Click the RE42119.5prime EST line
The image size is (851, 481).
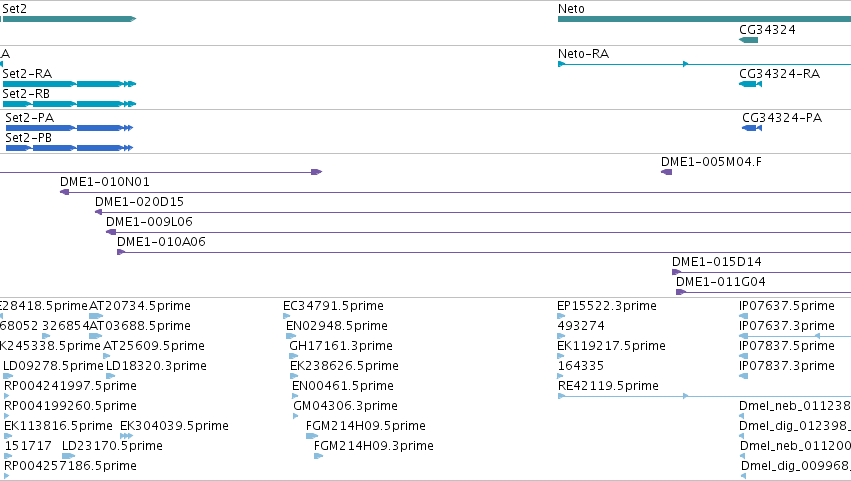point(704,396)
